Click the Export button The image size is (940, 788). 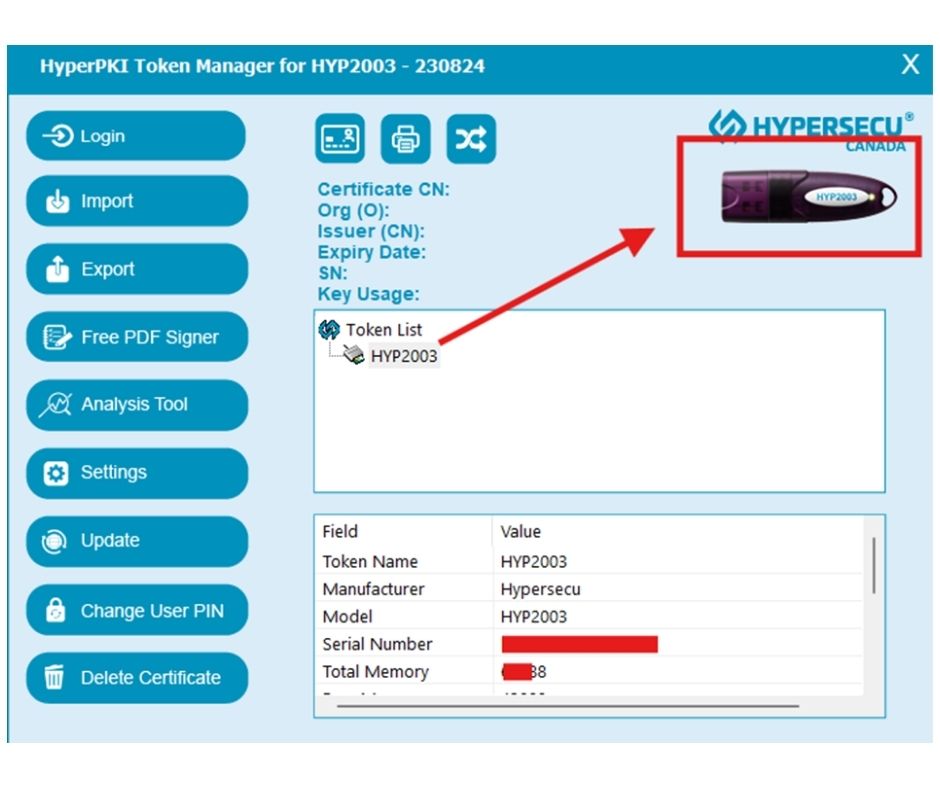[x=137, y=269]
